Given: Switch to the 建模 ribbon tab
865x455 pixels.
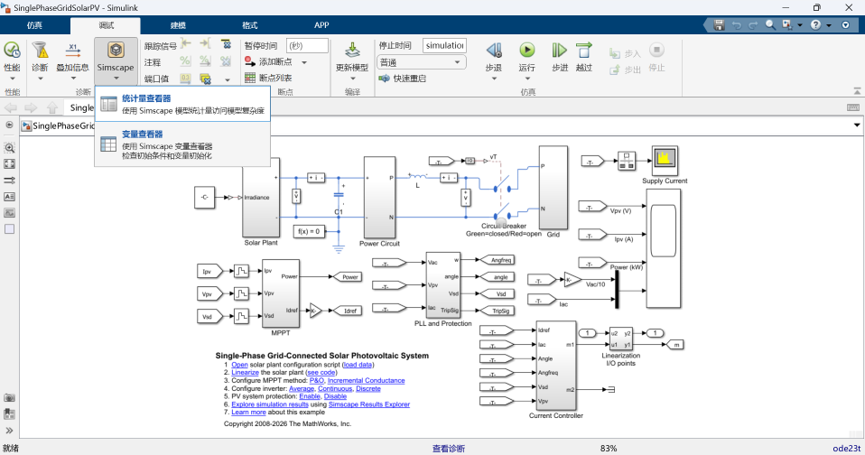Looking at the screenshot, I should 178,25.
